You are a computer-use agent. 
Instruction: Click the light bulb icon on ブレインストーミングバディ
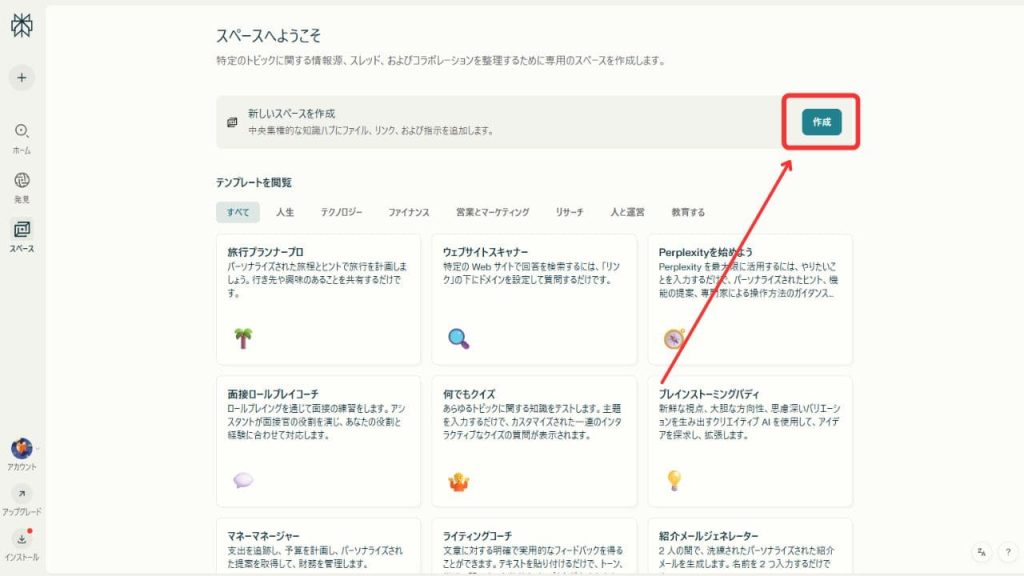pos(674,480)
